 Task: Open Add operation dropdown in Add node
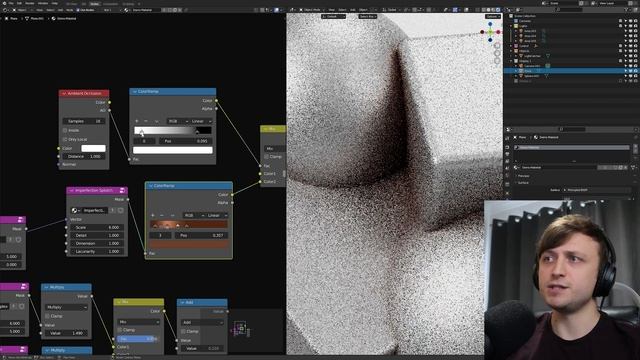[x=202, y=322]
